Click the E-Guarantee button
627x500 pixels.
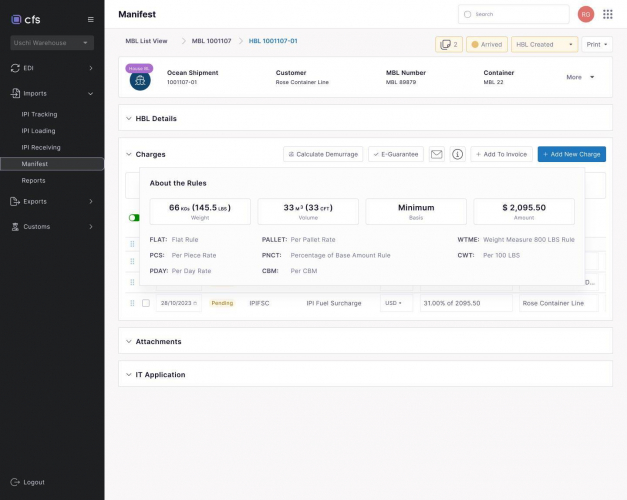pyautogui.click(x=396, y=154)
